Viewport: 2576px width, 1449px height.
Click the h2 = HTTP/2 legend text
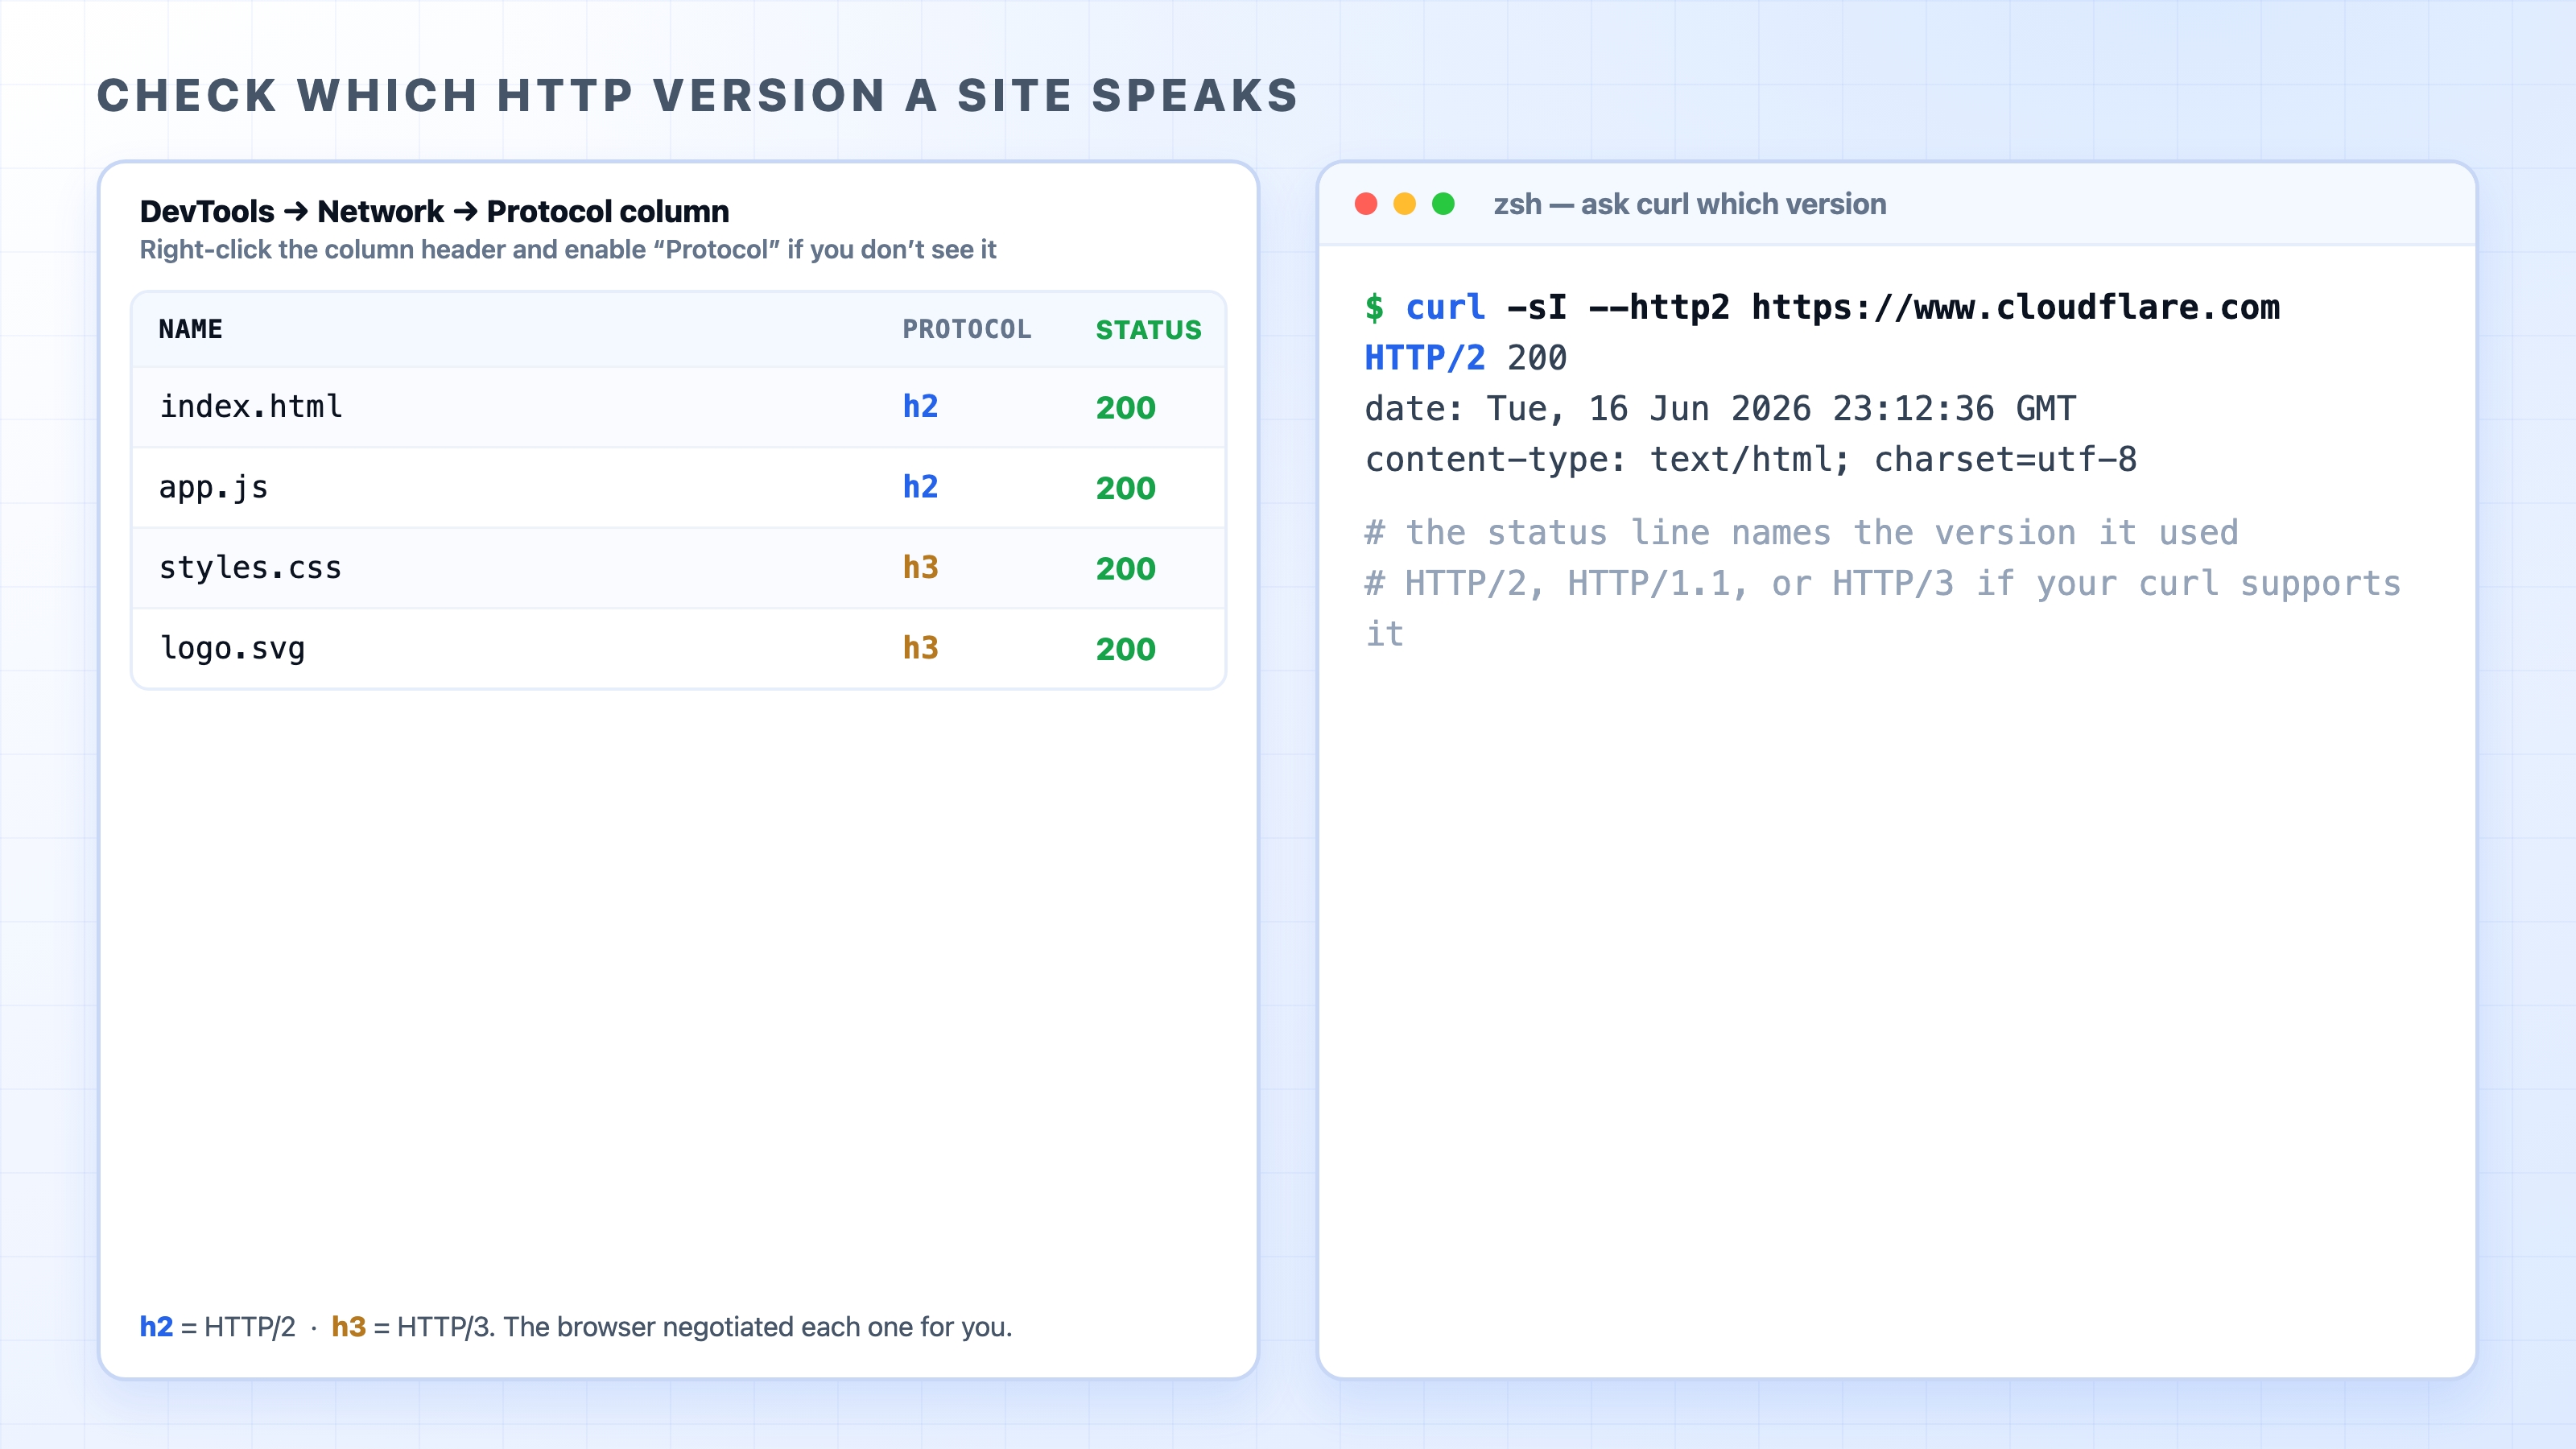[x=217, y=1326]
